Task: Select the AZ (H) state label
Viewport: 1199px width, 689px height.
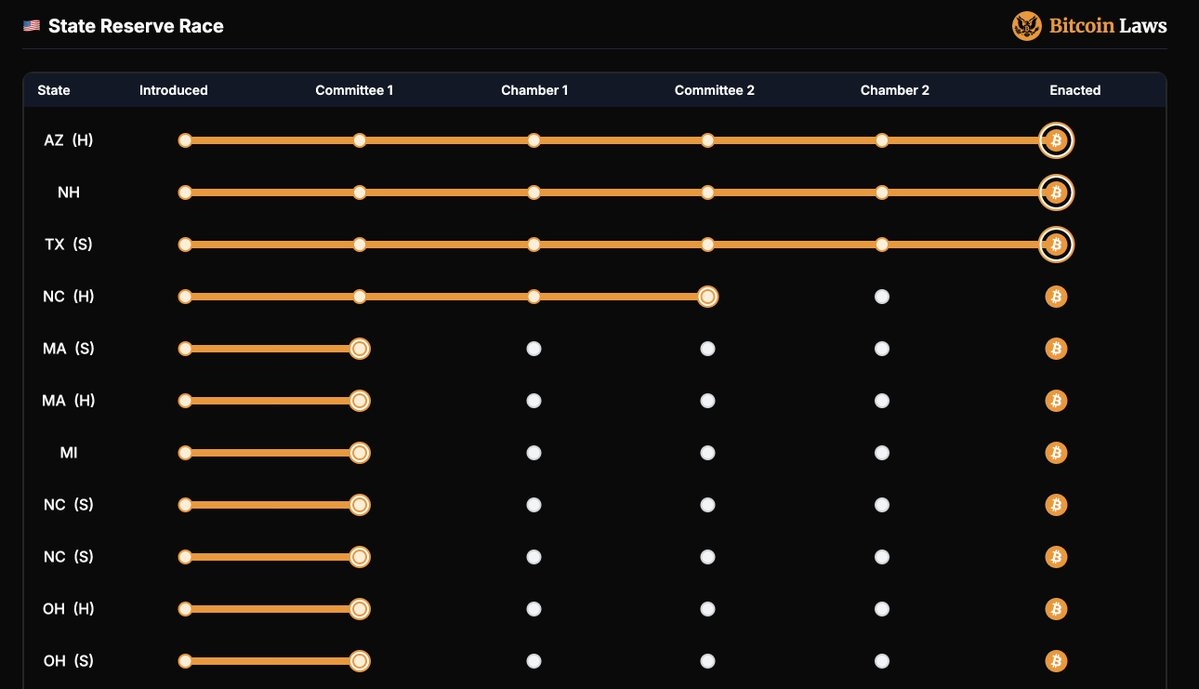Action: pos(68,141)
